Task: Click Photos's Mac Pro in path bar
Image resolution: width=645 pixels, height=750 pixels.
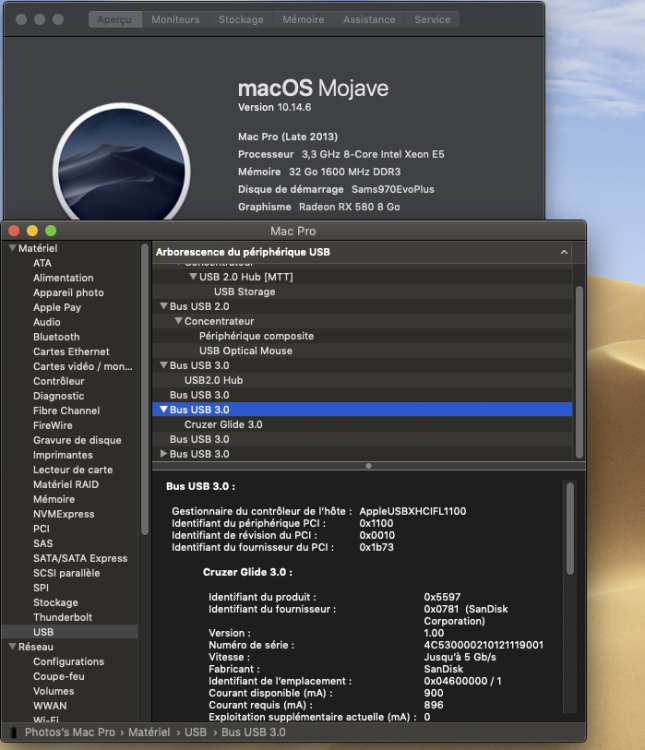Action: pyautogui.click(x=70, y=732)
